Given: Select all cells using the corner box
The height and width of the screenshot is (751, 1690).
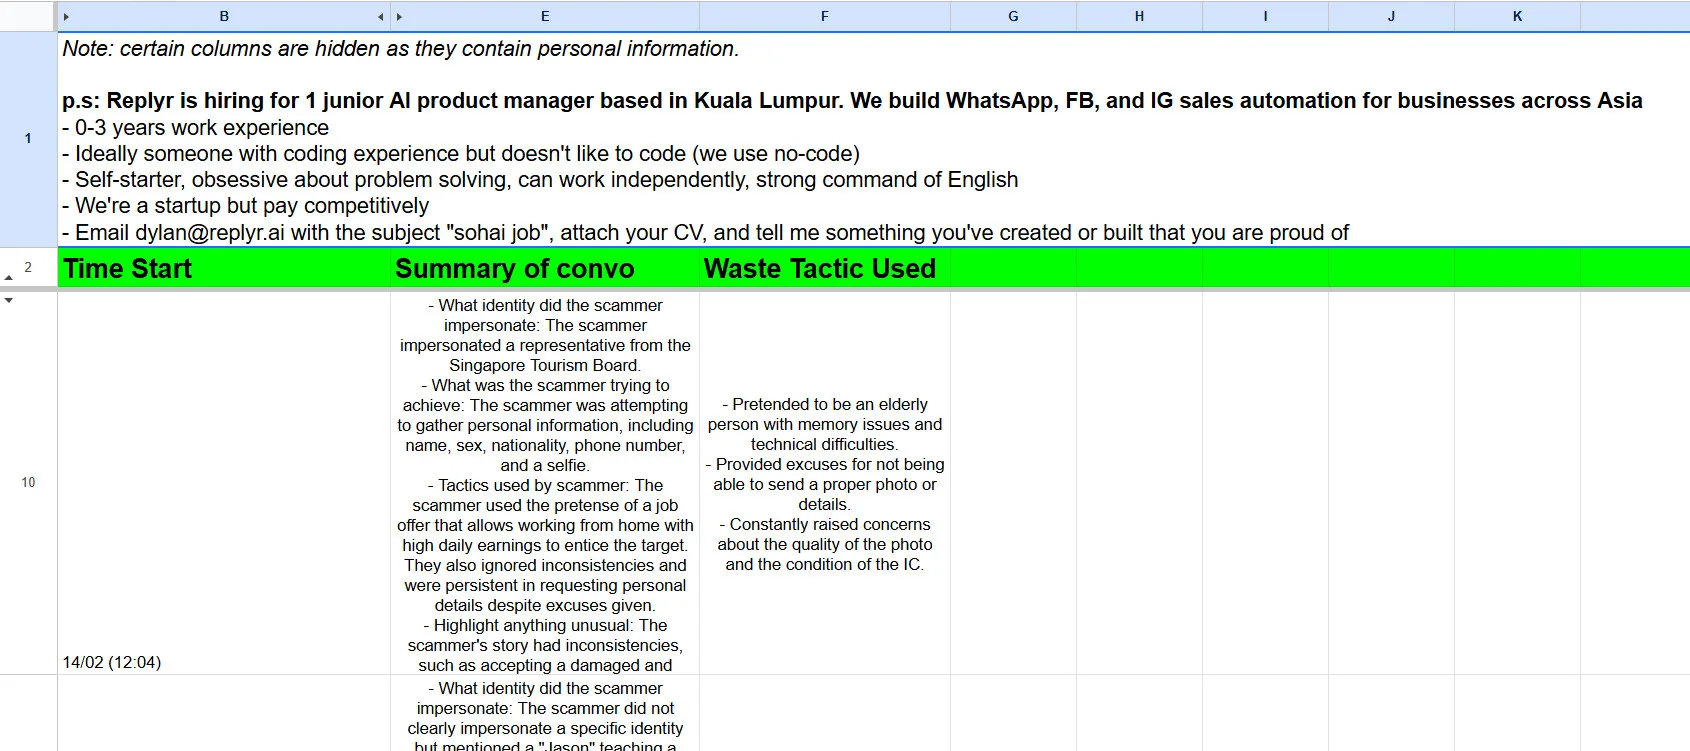Looking at the screenshot, I should coord(28,16).
